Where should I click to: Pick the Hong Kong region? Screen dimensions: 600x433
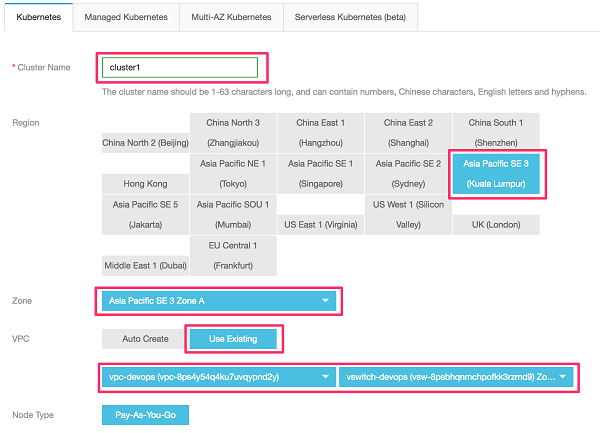(145, 185)
